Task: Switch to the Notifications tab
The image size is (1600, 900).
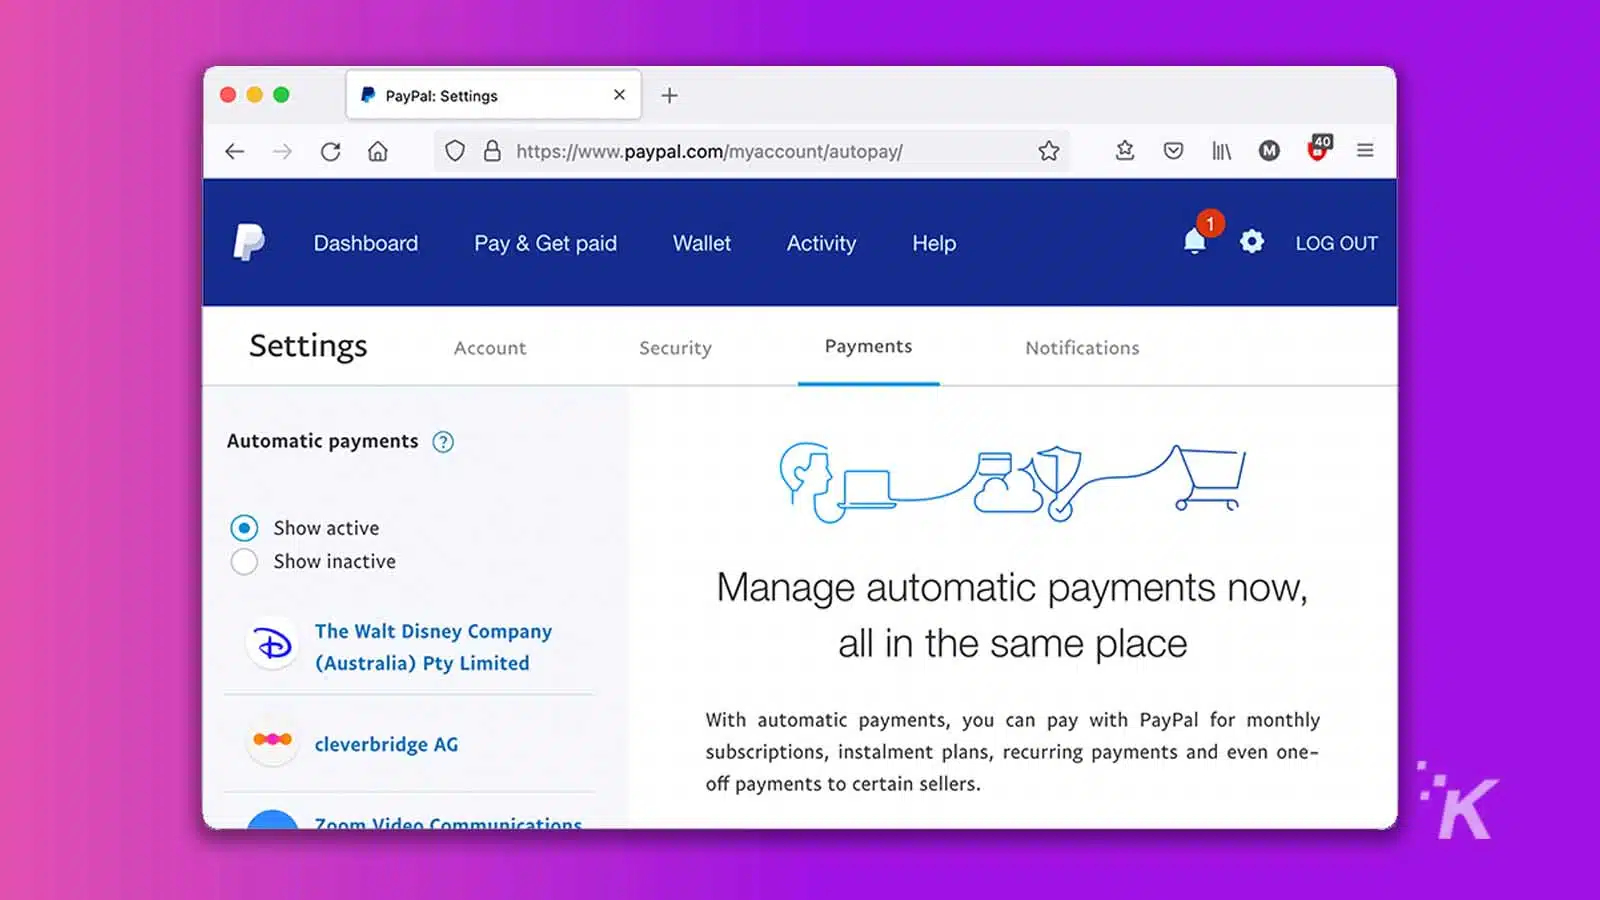Action: tap(1081, 347)
